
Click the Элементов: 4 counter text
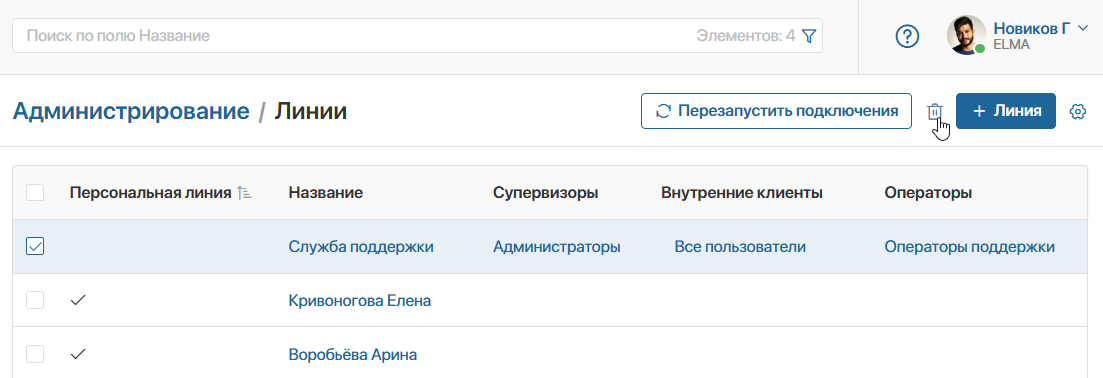coord(746,35)
